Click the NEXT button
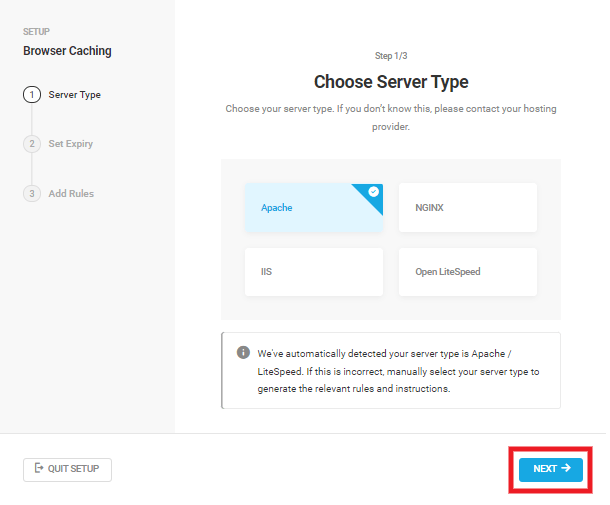Screen dimensions: 610x505 [550, 469]
